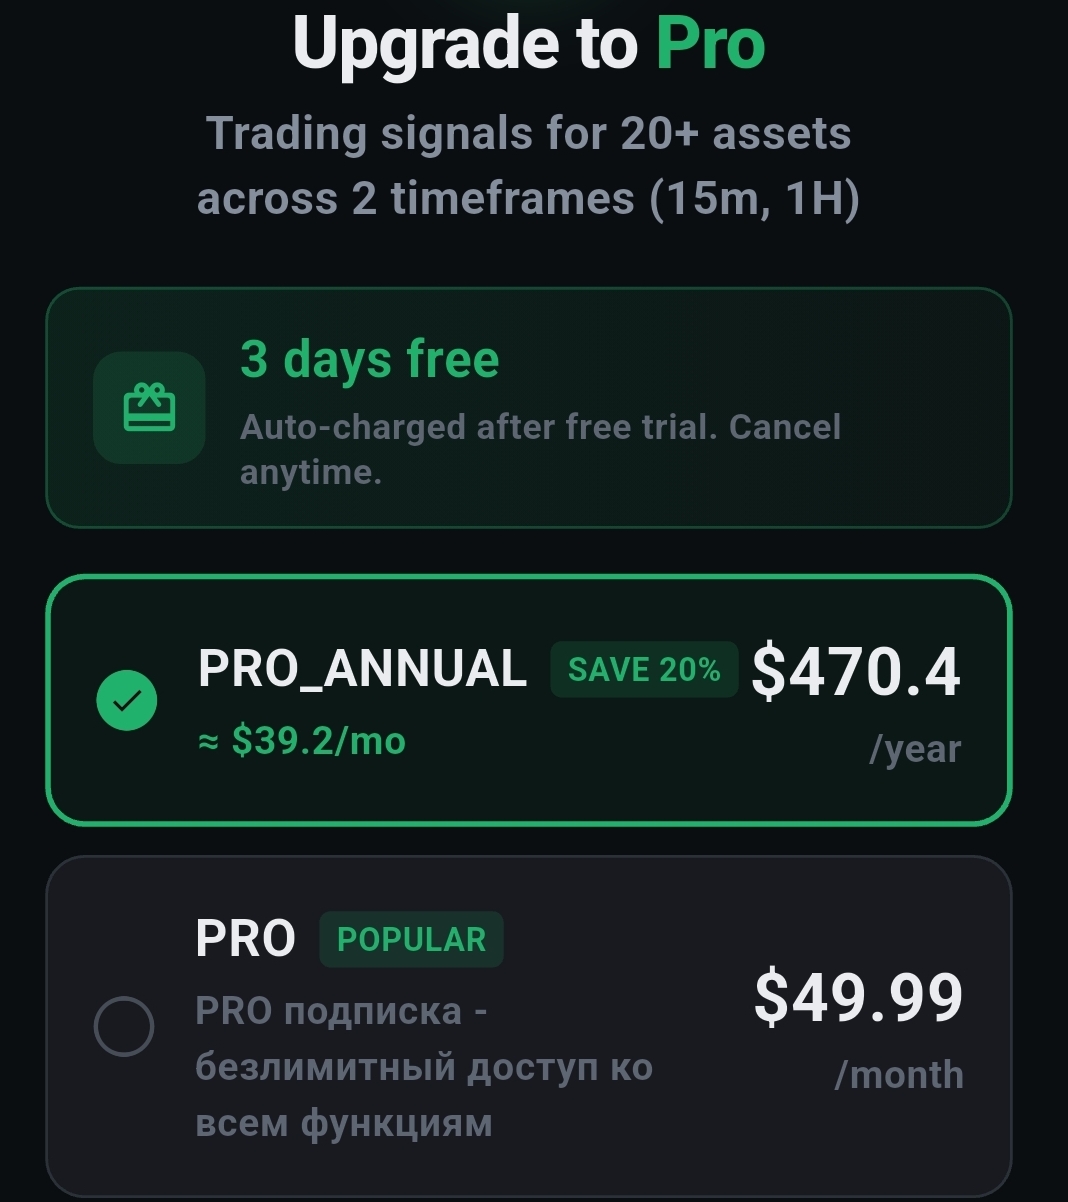Screen dimensions: 1068x1202
Task: Click the PRO_ANNUAL plan title
Action: [362, 668]
